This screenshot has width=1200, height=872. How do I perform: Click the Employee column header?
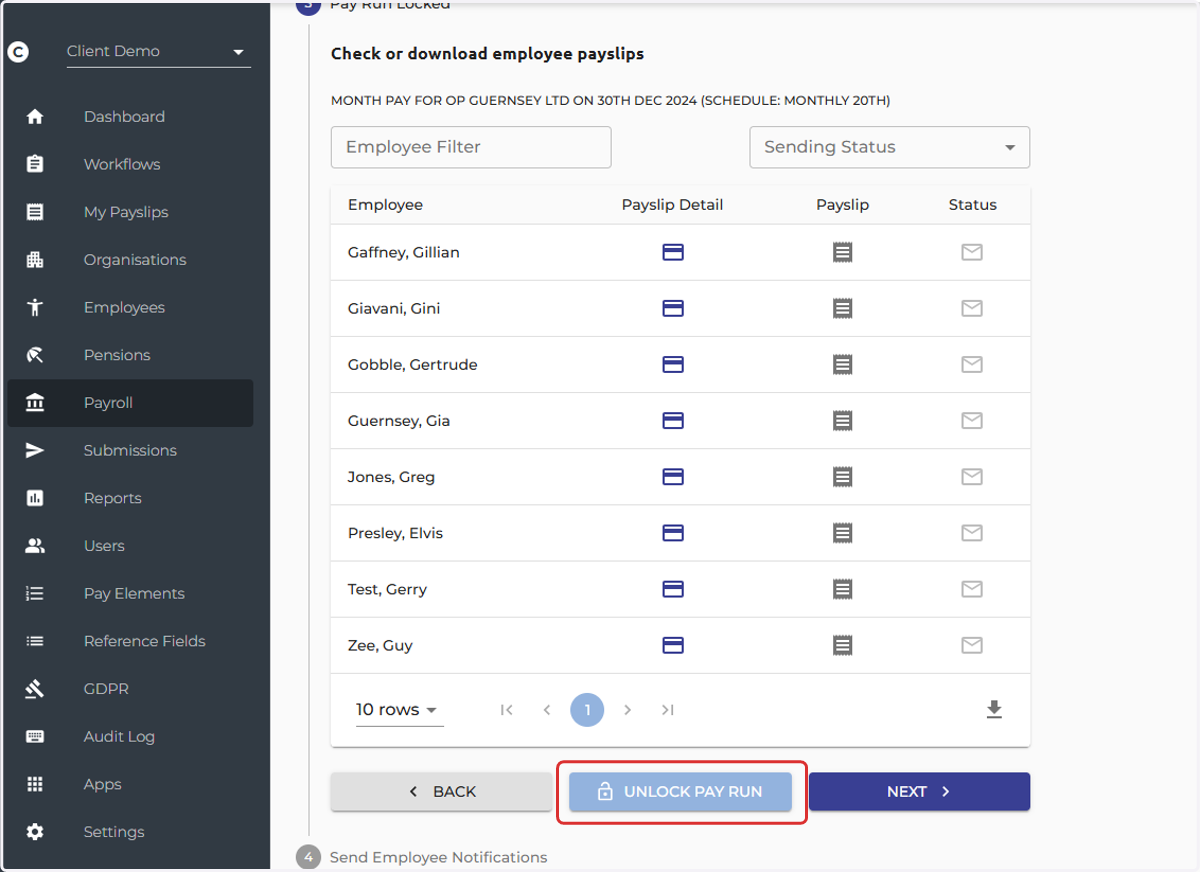coord(385,204)
